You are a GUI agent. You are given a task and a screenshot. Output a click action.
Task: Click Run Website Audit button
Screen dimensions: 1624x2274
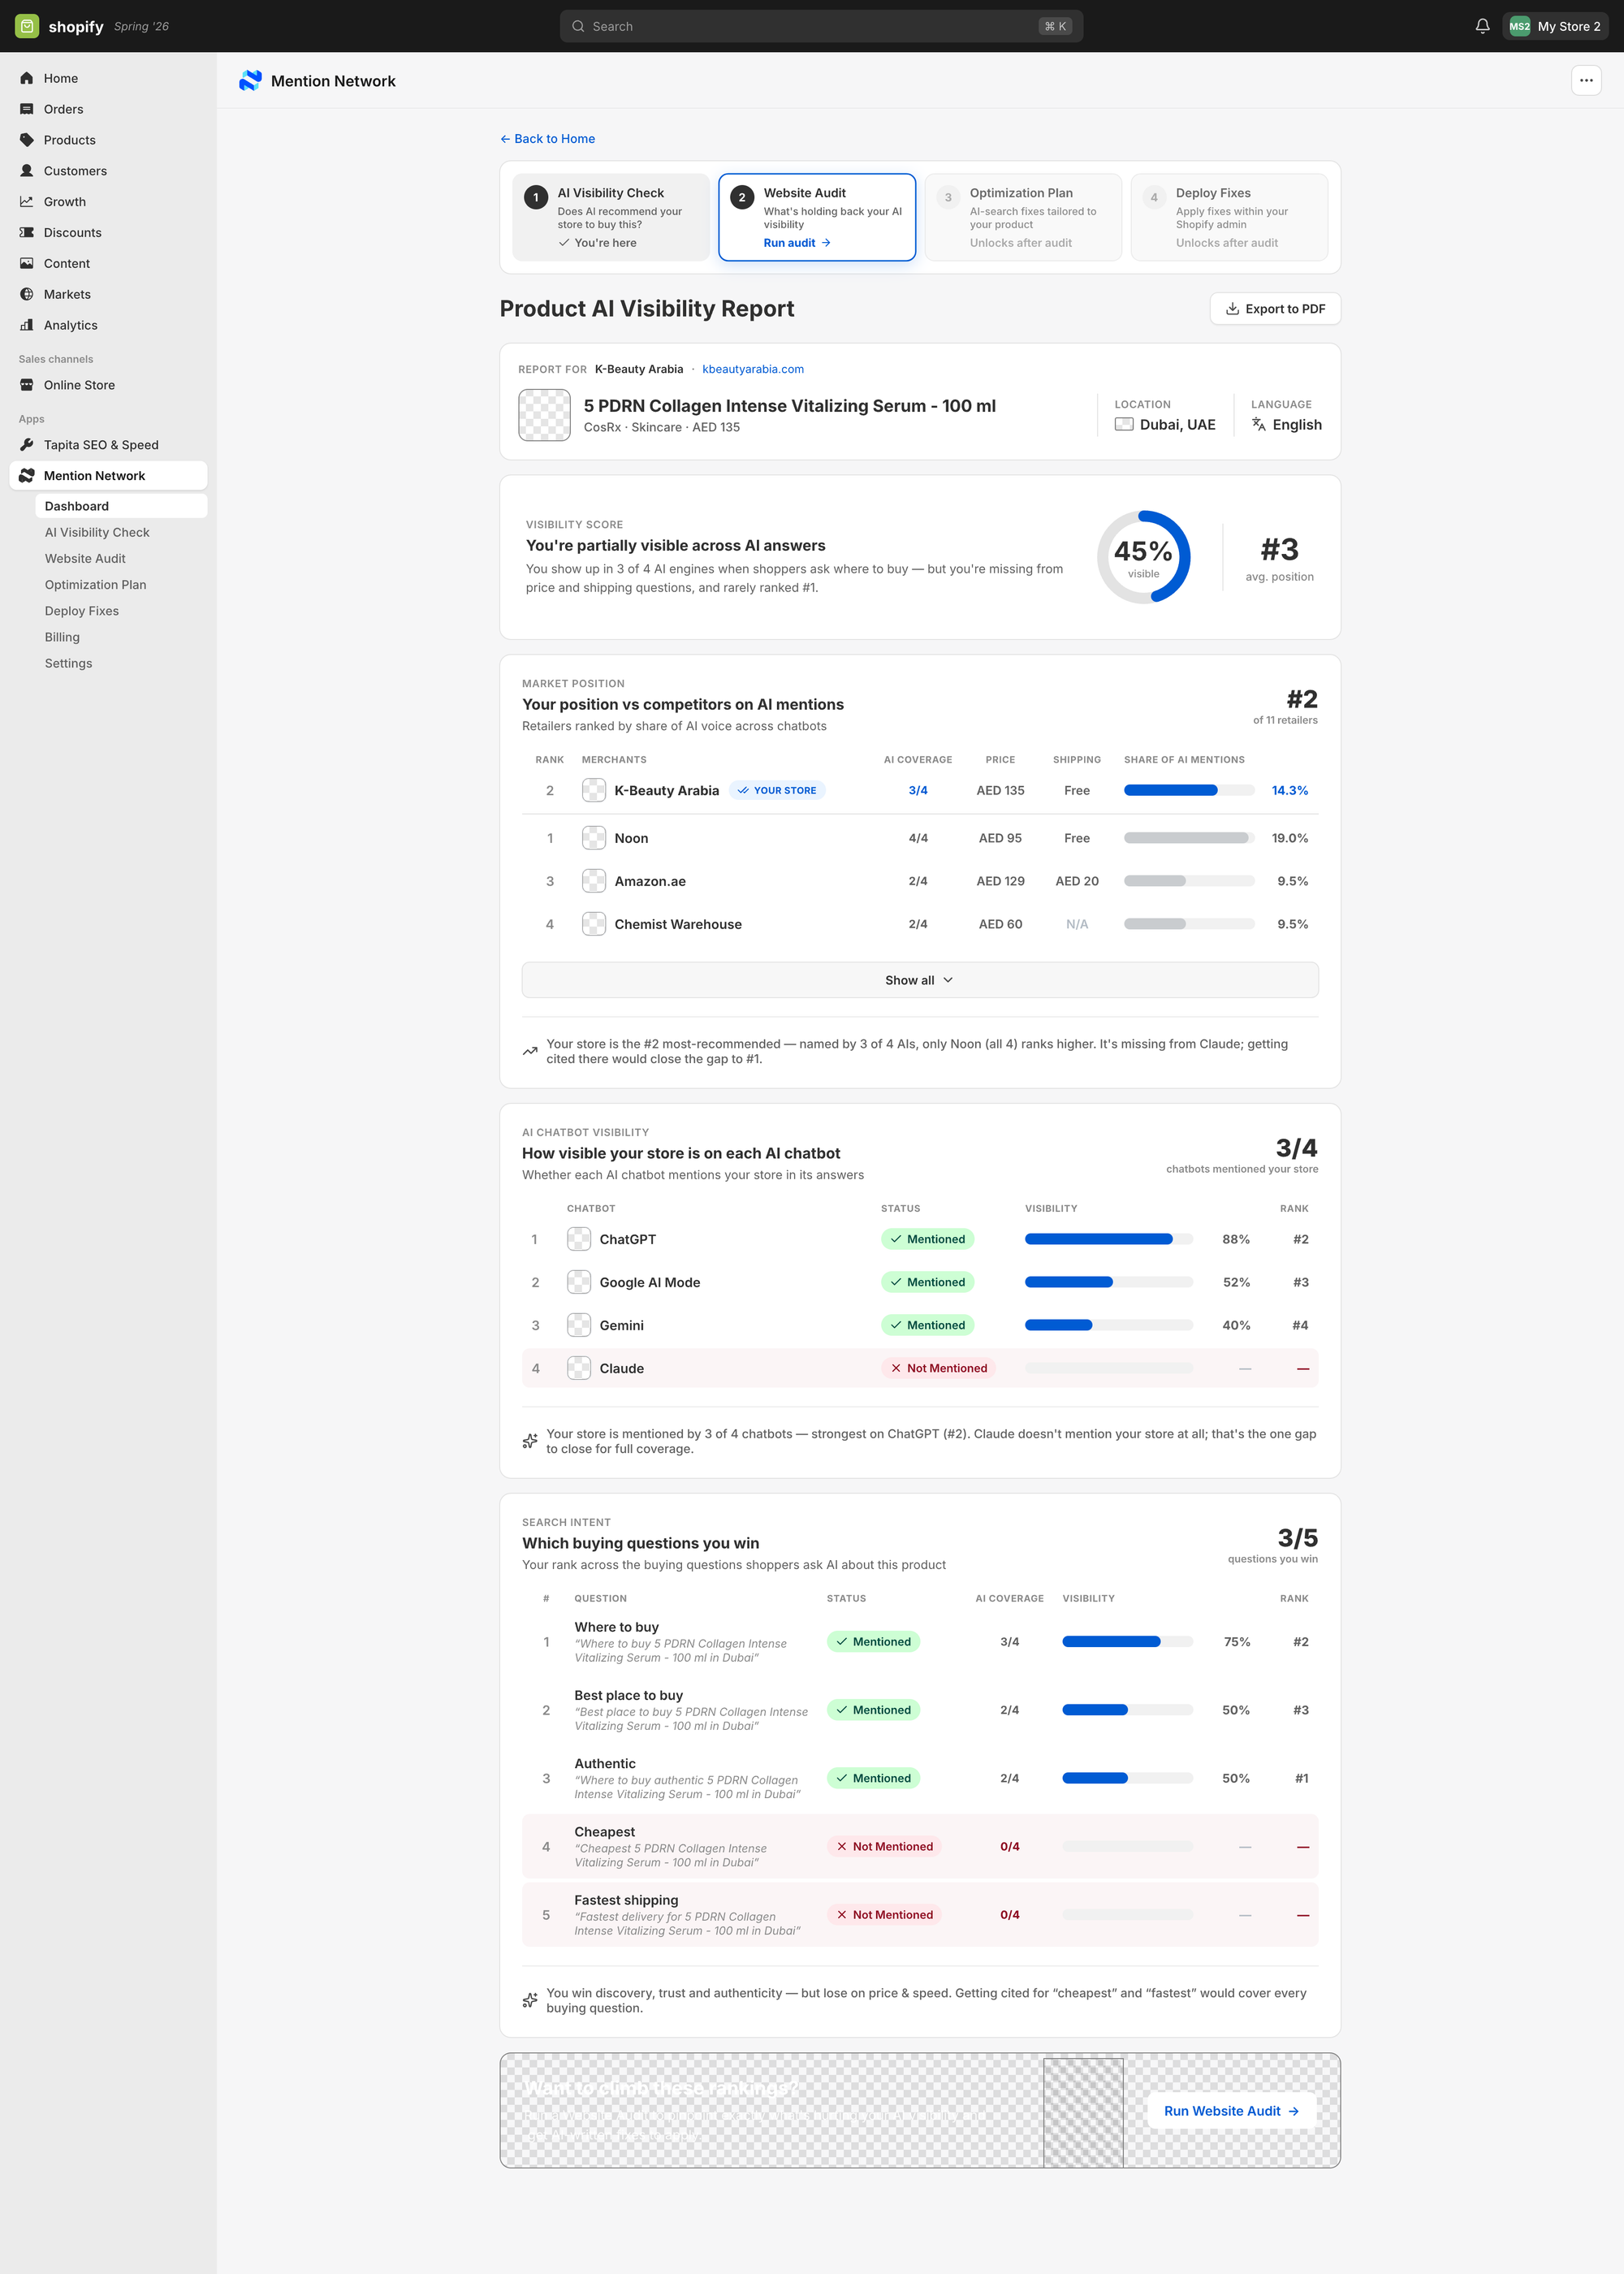(x=1231, y=2111)
